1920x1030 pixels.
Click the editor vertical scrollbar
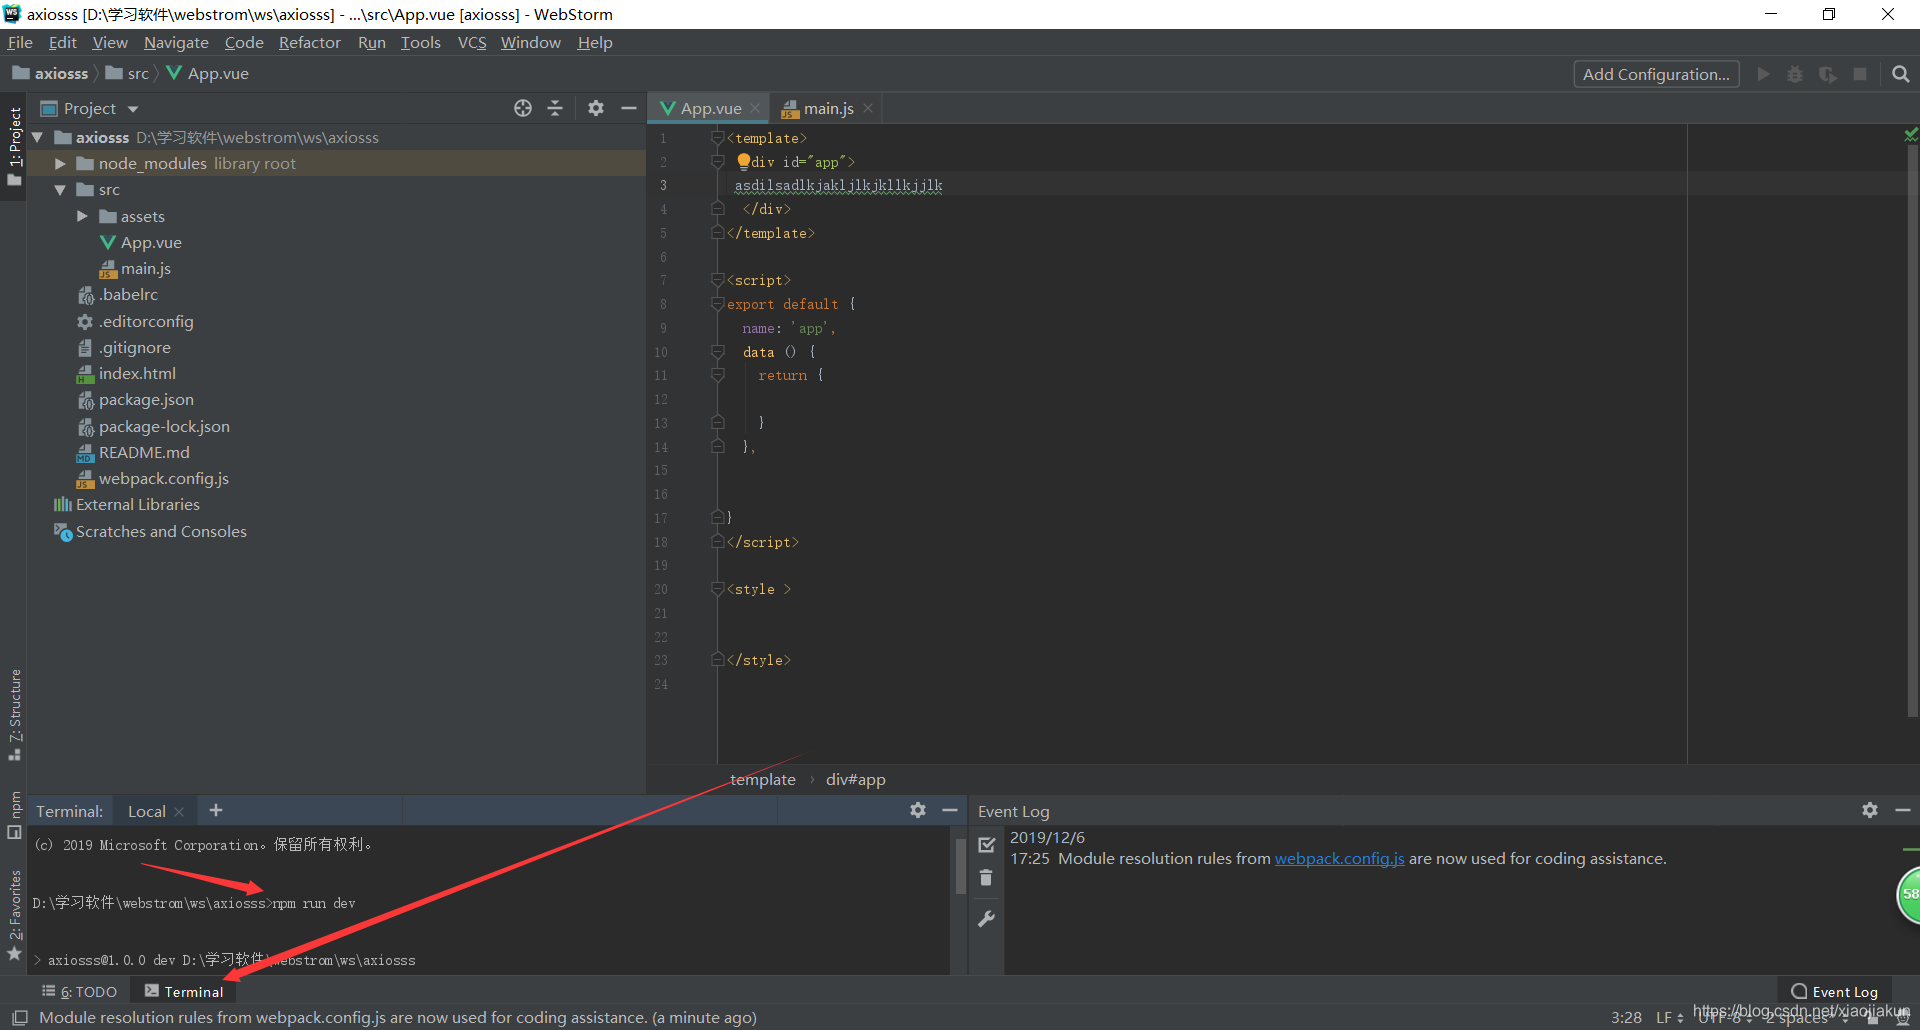click(1913, 430)
